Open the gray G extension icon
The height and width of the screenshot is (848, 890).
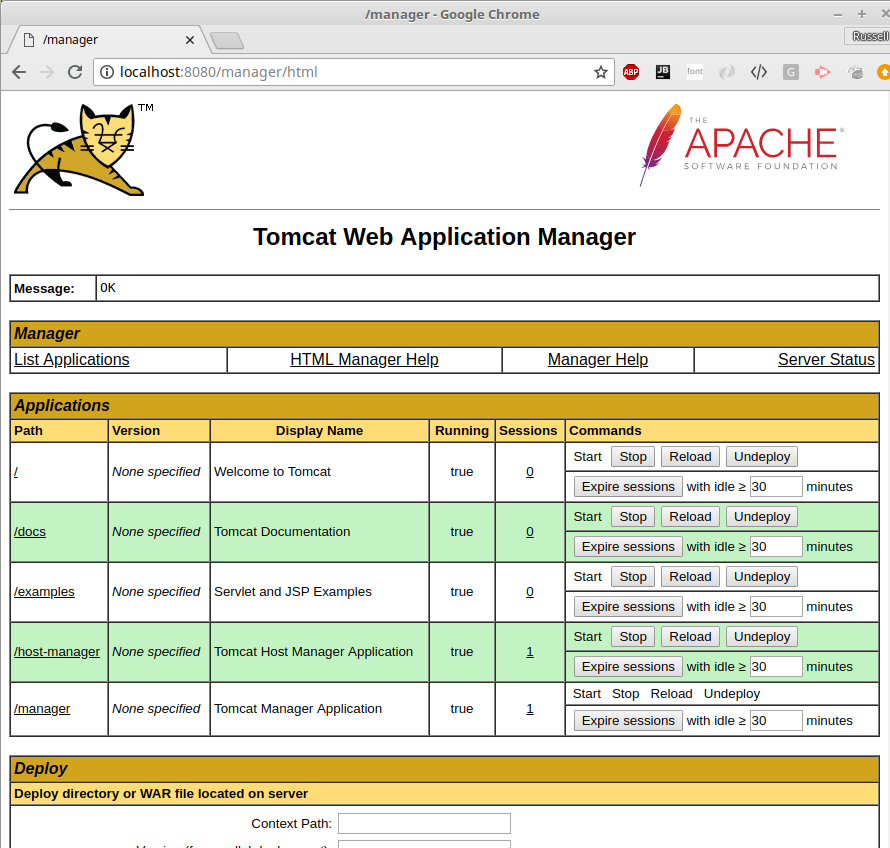click(x=791, y=72)
